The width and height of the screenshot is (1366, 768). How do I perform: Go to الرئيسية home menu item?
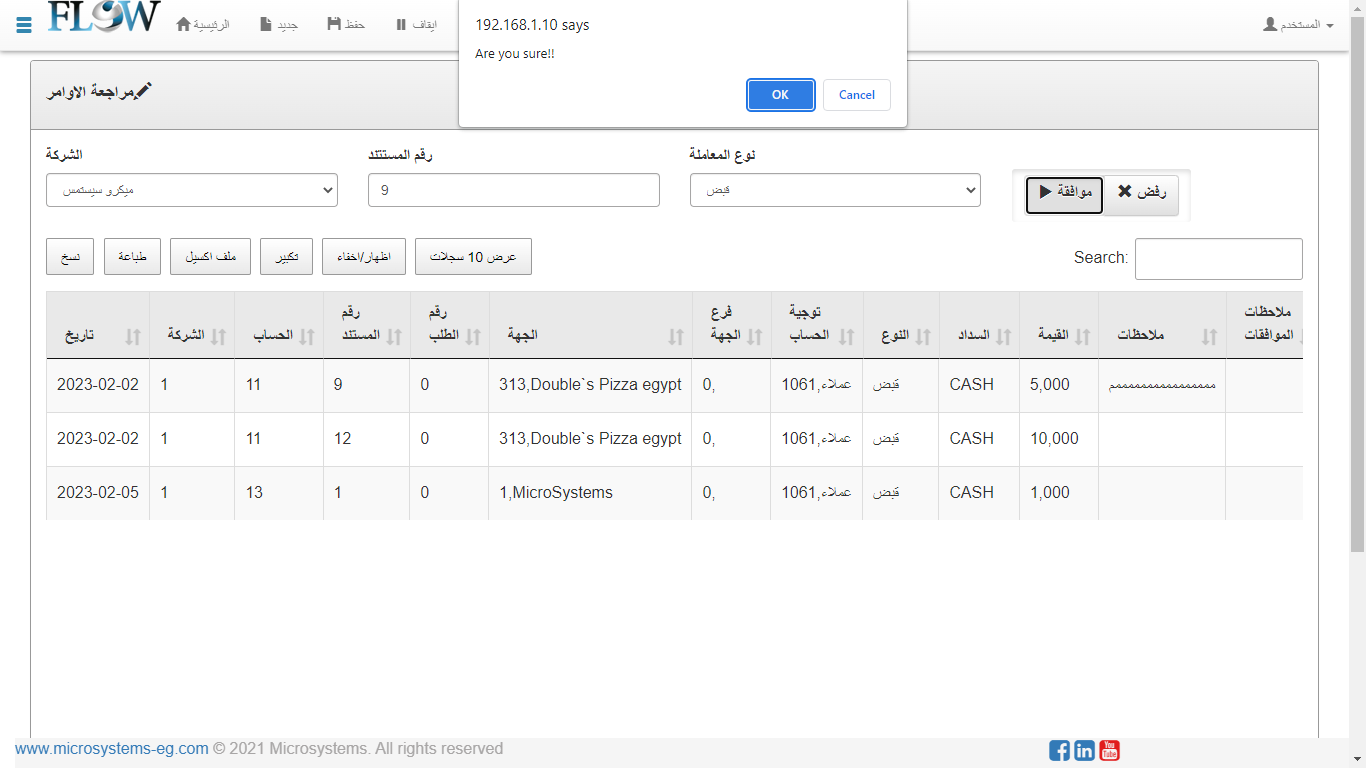click(203, 24)
